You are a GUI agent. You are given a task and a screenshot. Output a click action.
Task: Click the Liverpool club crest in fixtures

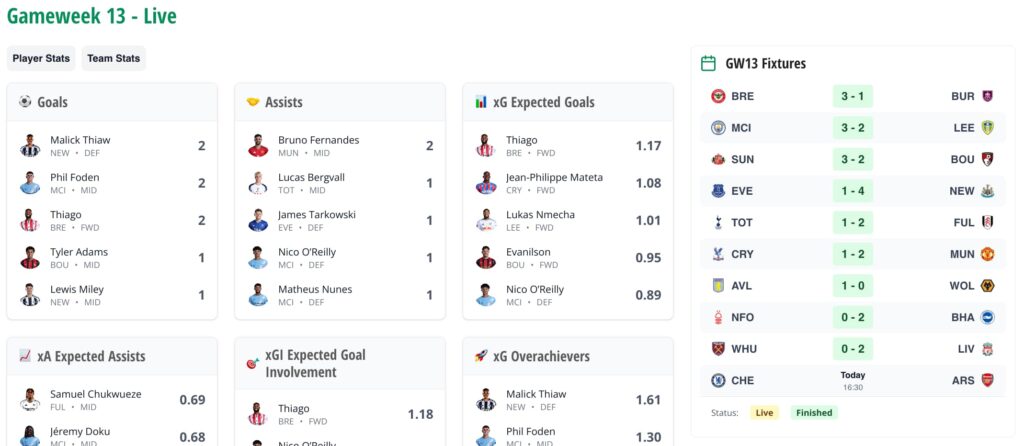(x=988, y=349)
